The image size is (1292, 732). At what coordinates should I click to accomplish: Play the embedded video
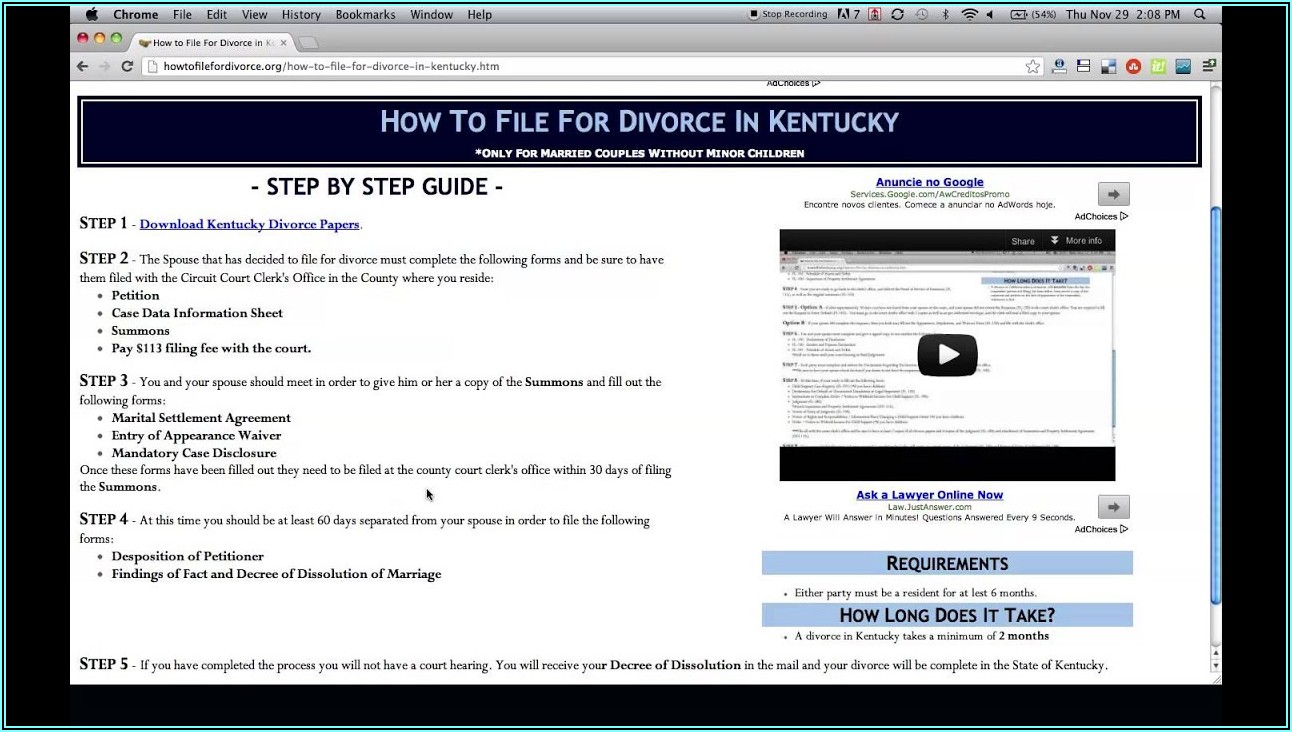click(x=946, y=354)
